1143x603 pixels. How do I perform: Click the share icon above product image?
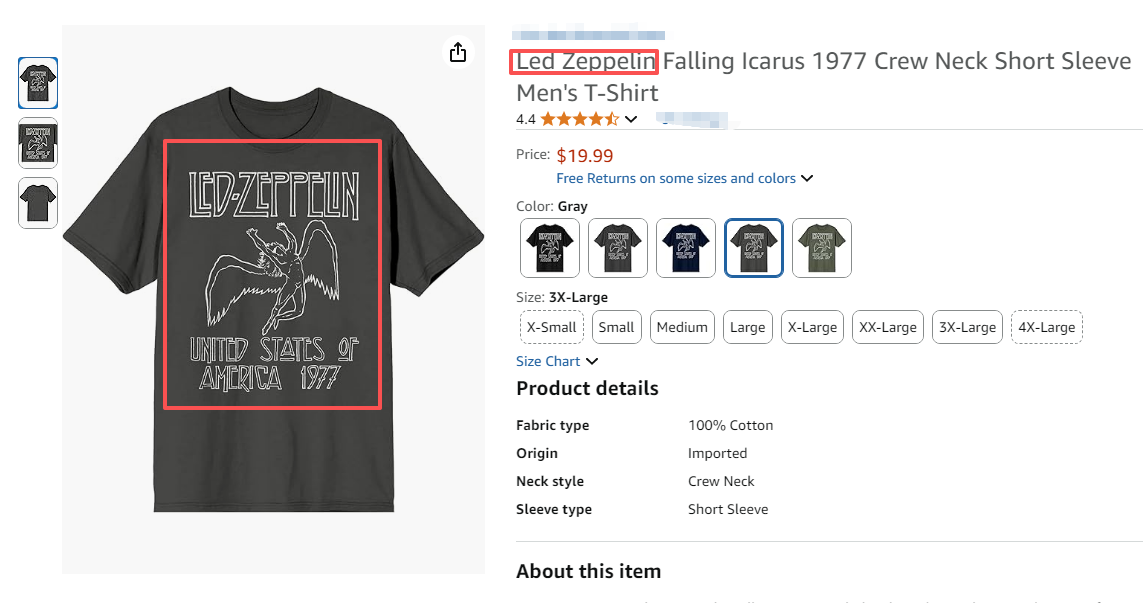click(458, 52)
